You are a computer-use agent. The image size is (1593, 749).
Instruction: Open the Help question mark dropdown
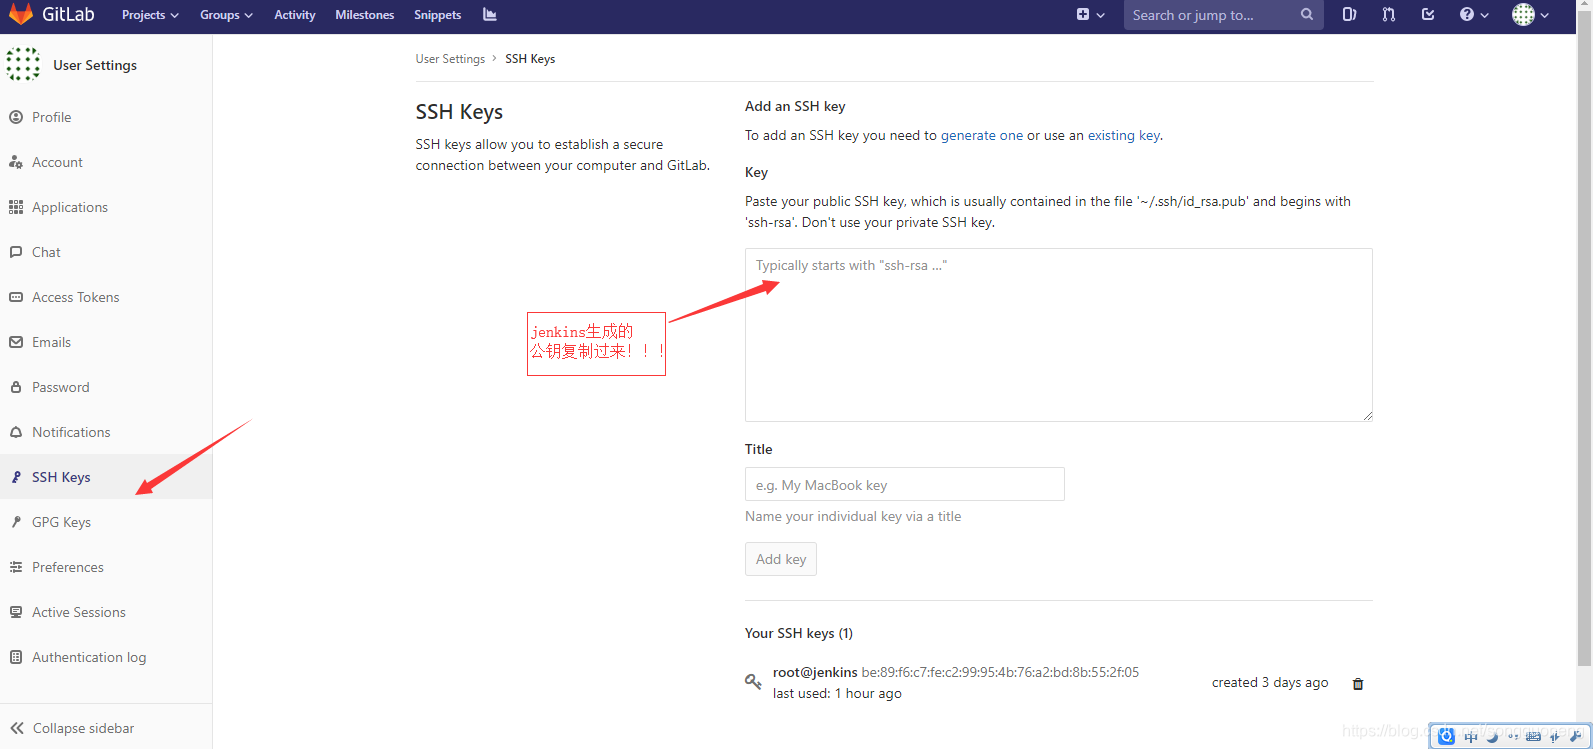(1474, 15)
